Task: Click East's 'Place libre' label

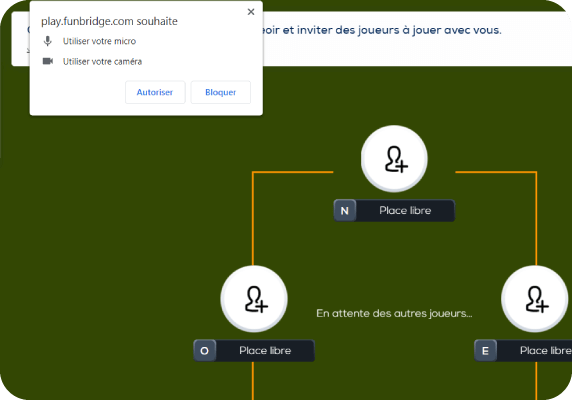Action: (546, 350)
